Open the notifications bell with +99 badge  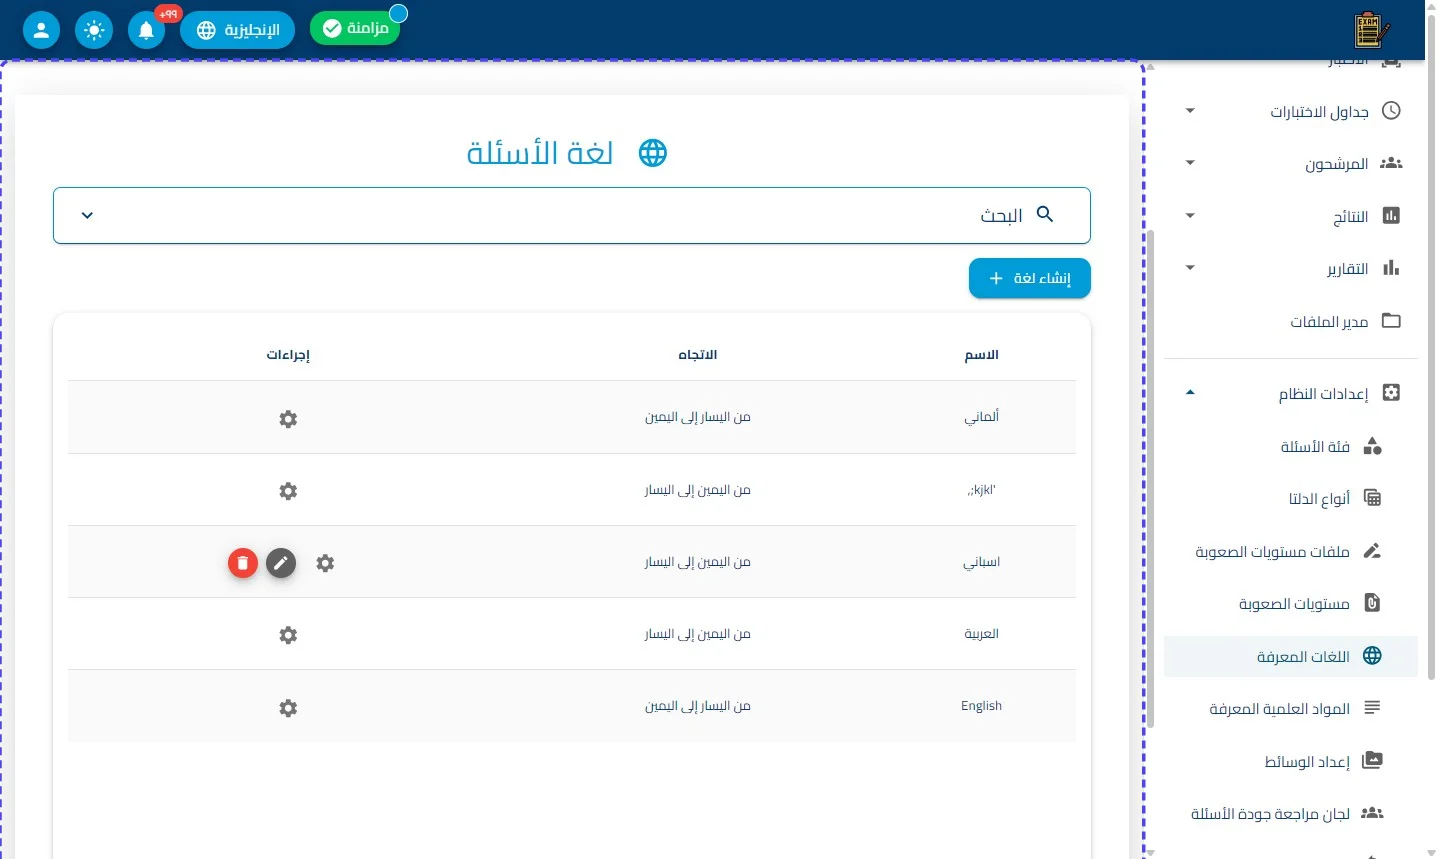[147, 30]
